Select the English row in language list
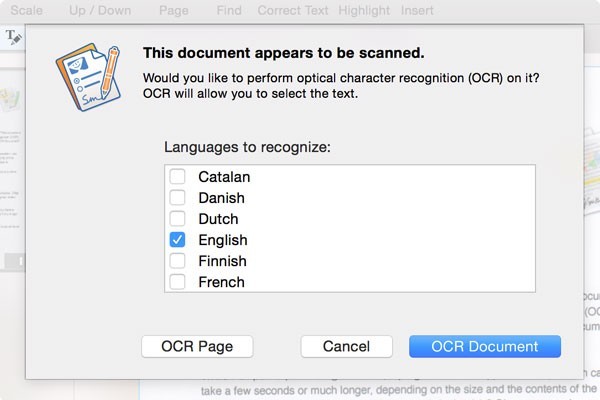Screen dimensions: 600x400 coord(350,240)
